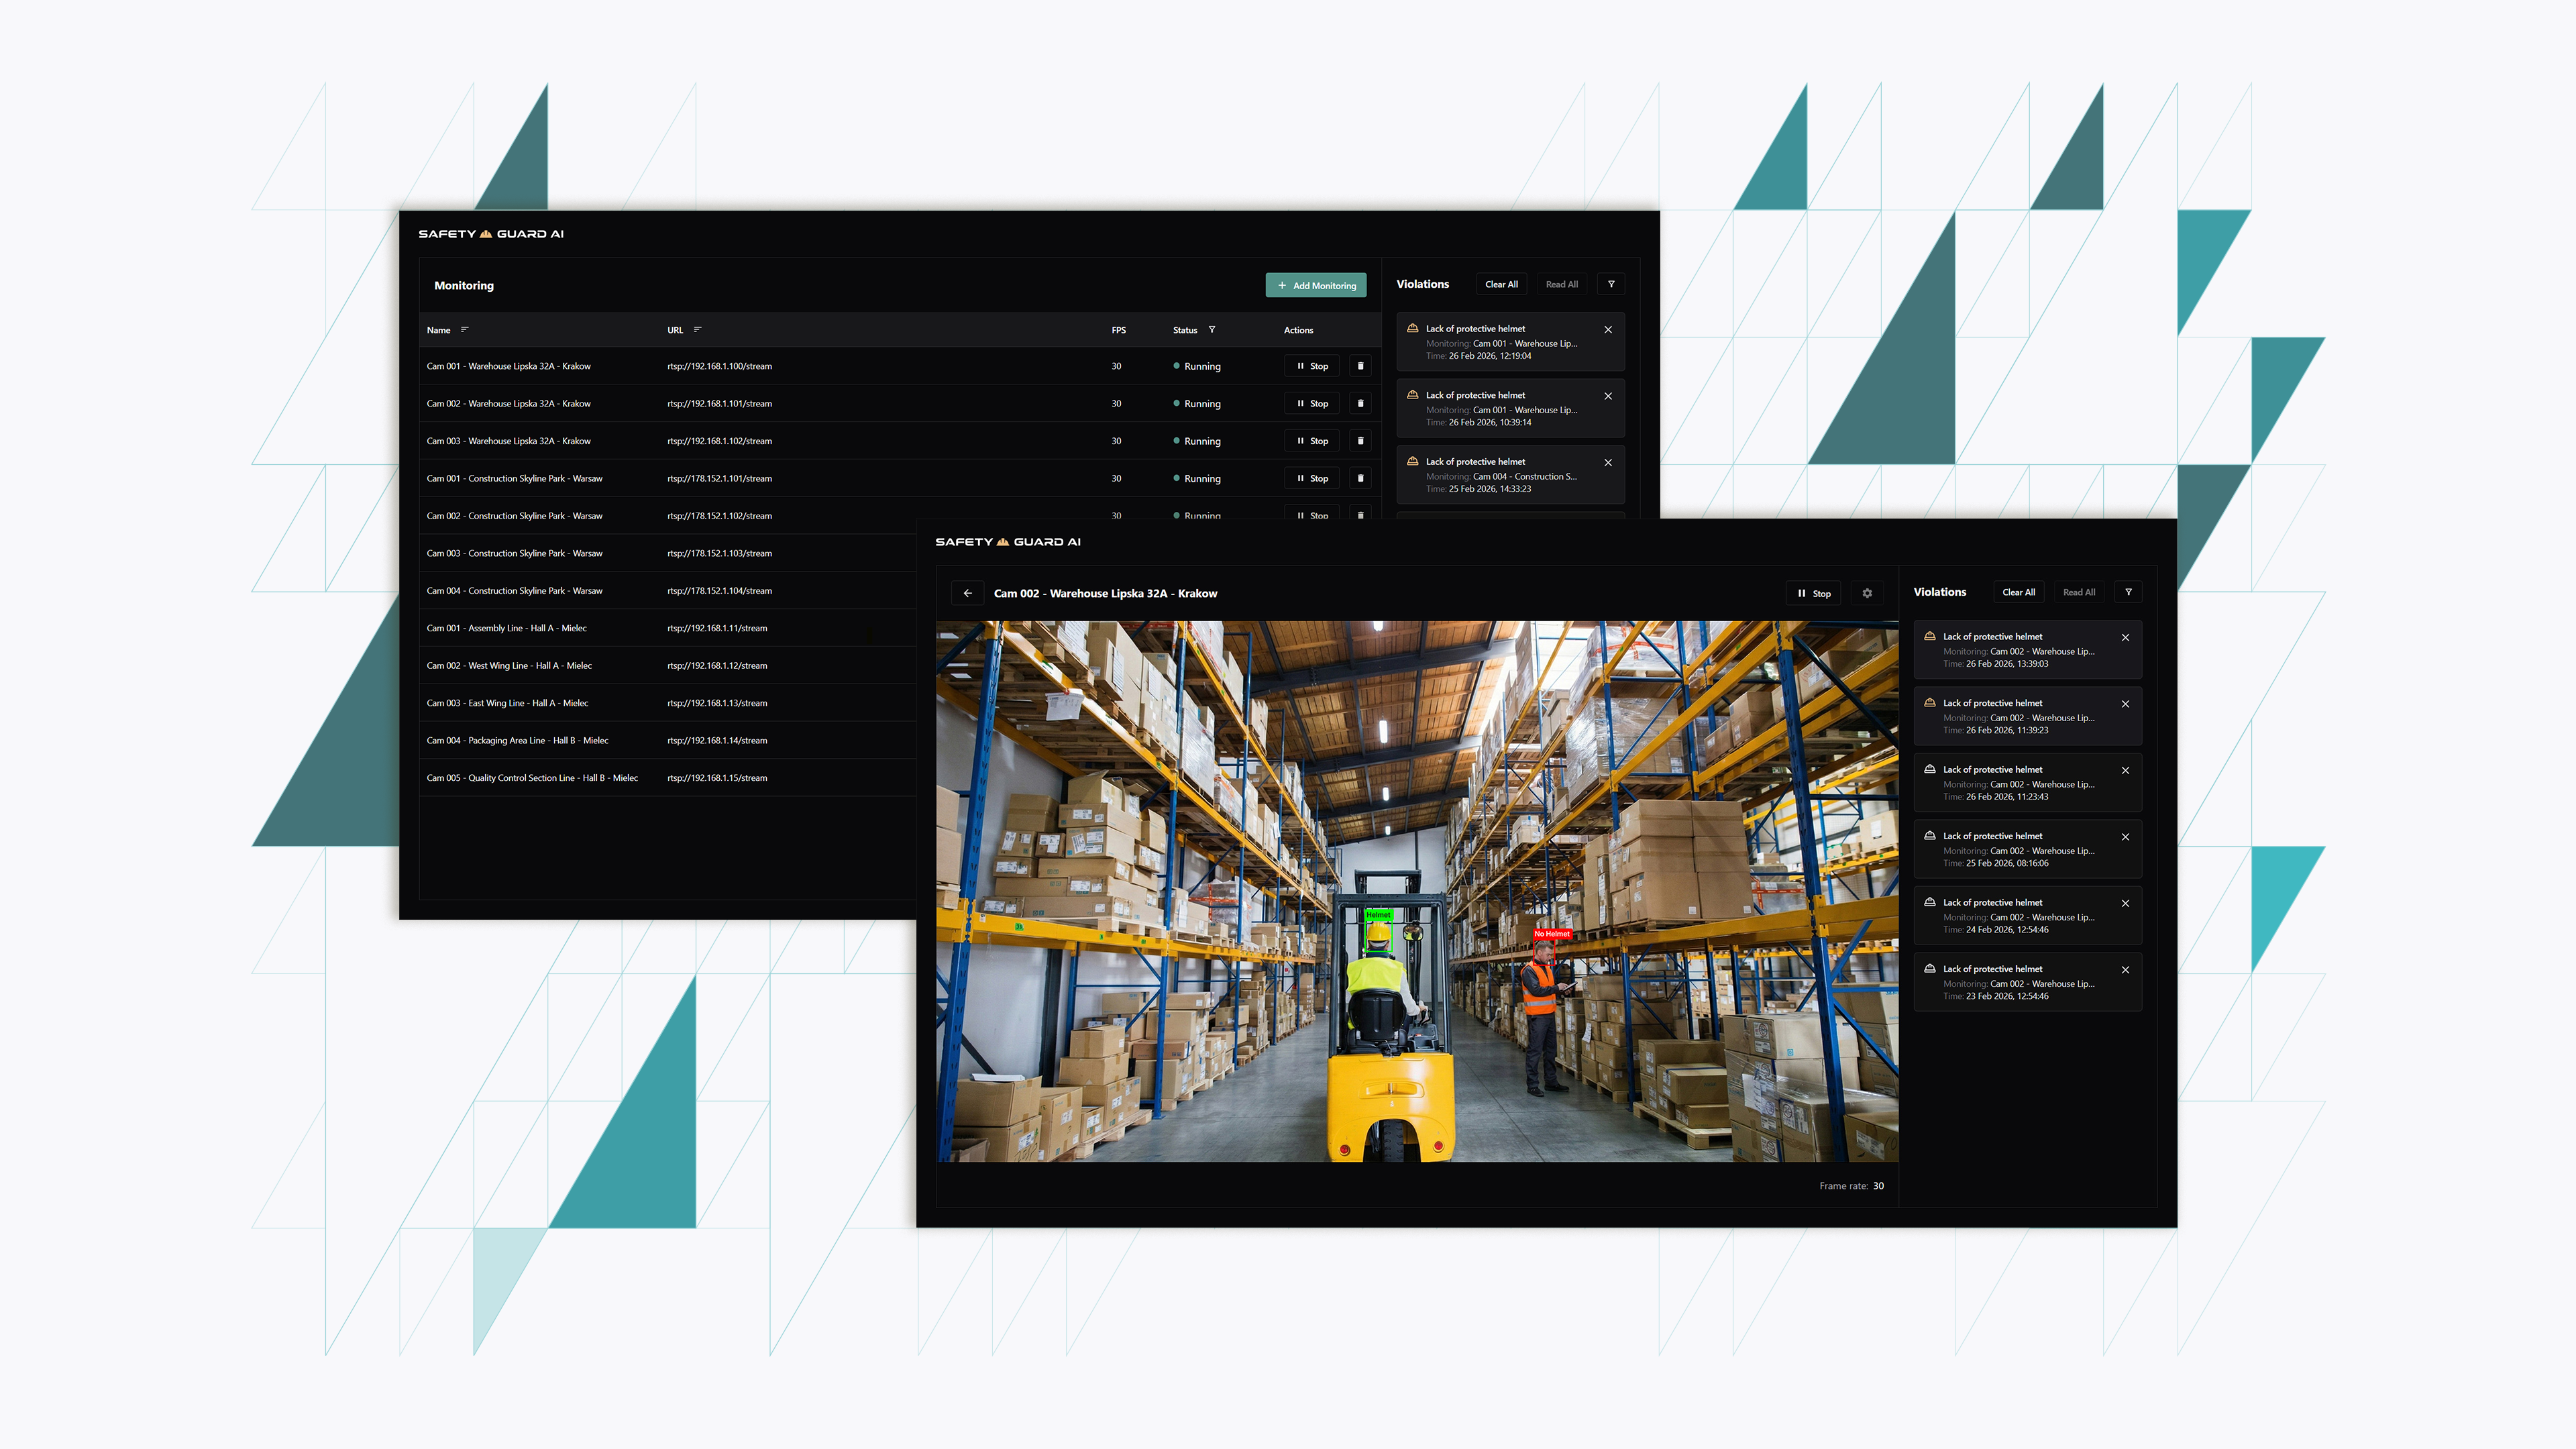Image resolution: width=2576 pixels, height=1449 pixels.
Task: Dismiss the 12:19:04 helmet violation
Action: point(1608,330)
